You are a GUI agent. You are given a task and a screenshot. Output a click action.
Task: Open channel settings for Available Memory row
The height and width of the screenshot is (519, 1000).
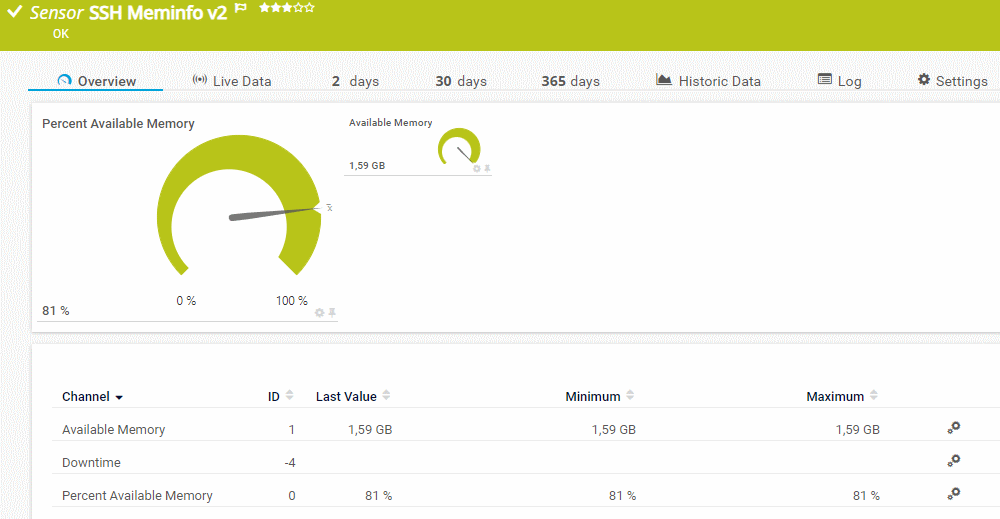pyautogui.click(x=954, y=428)
